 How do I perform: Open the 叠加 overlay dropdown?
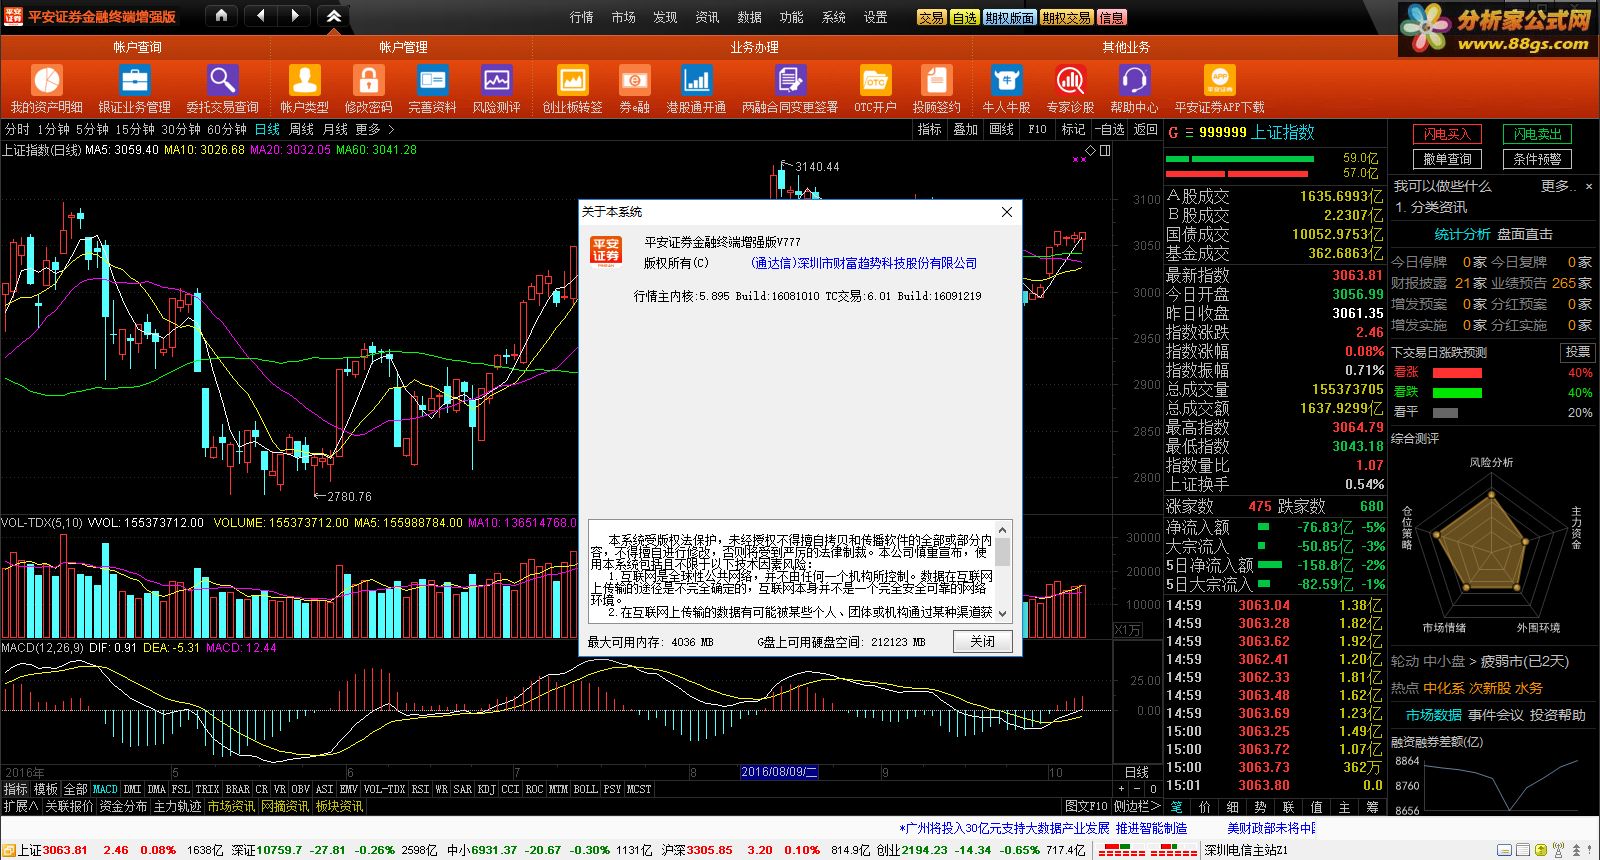point(965,129)
